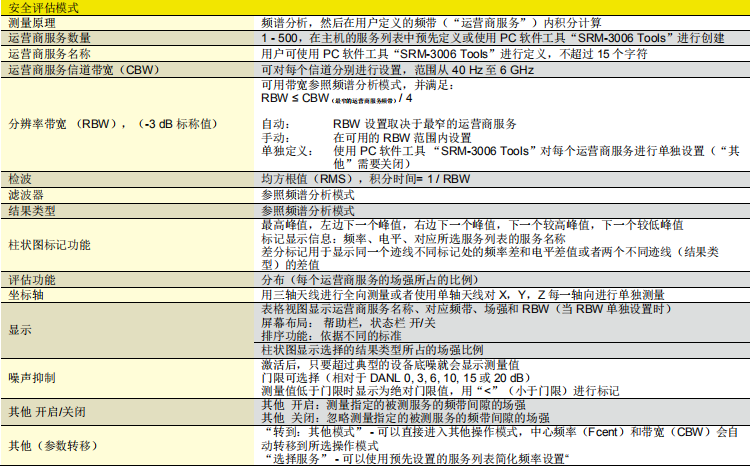The height and width of the screenshot is (469, 753).
Task: Select the 评估功能 row label
Action: [32, 280]
